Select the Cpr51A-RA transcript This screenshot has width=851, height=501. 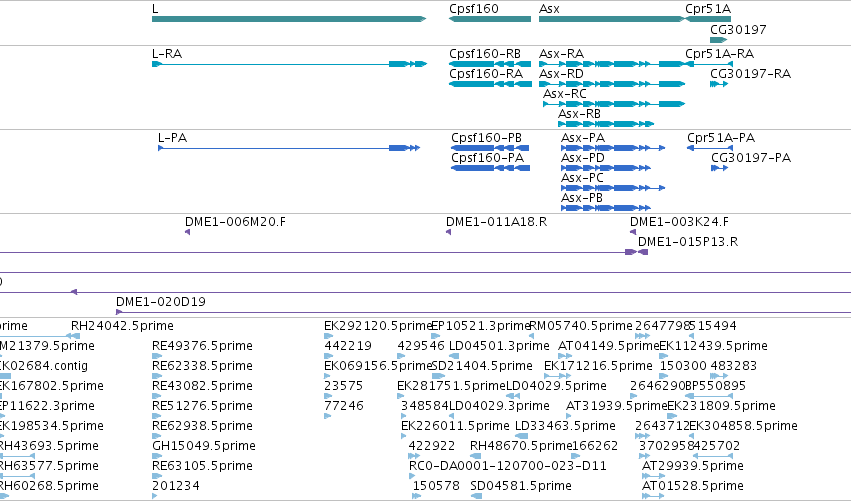(709, 64)
